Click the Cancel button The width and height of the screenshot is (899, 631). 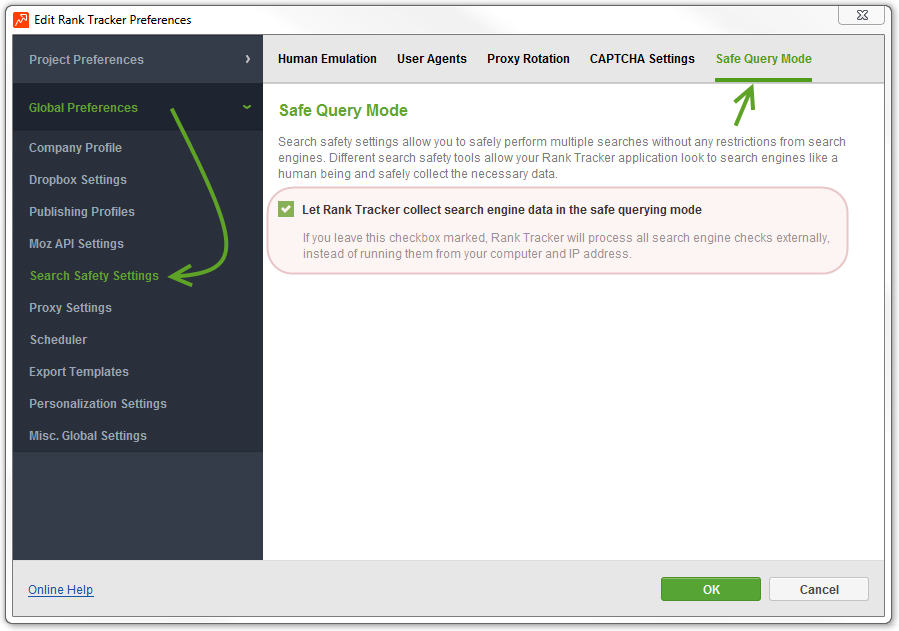819,589
